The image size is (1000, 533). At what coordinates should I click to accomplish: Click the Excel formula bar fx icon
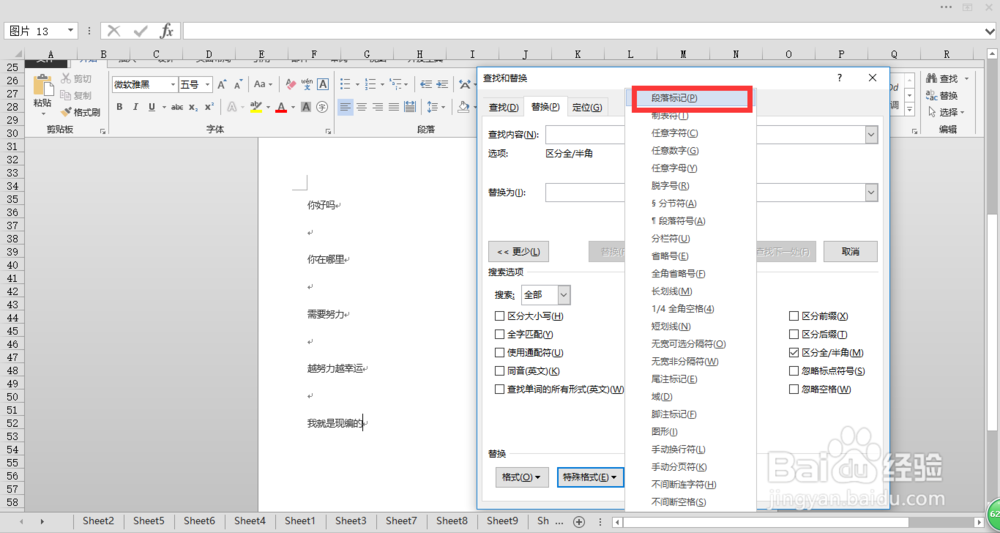pyautogui.click(x=166, y=31)
